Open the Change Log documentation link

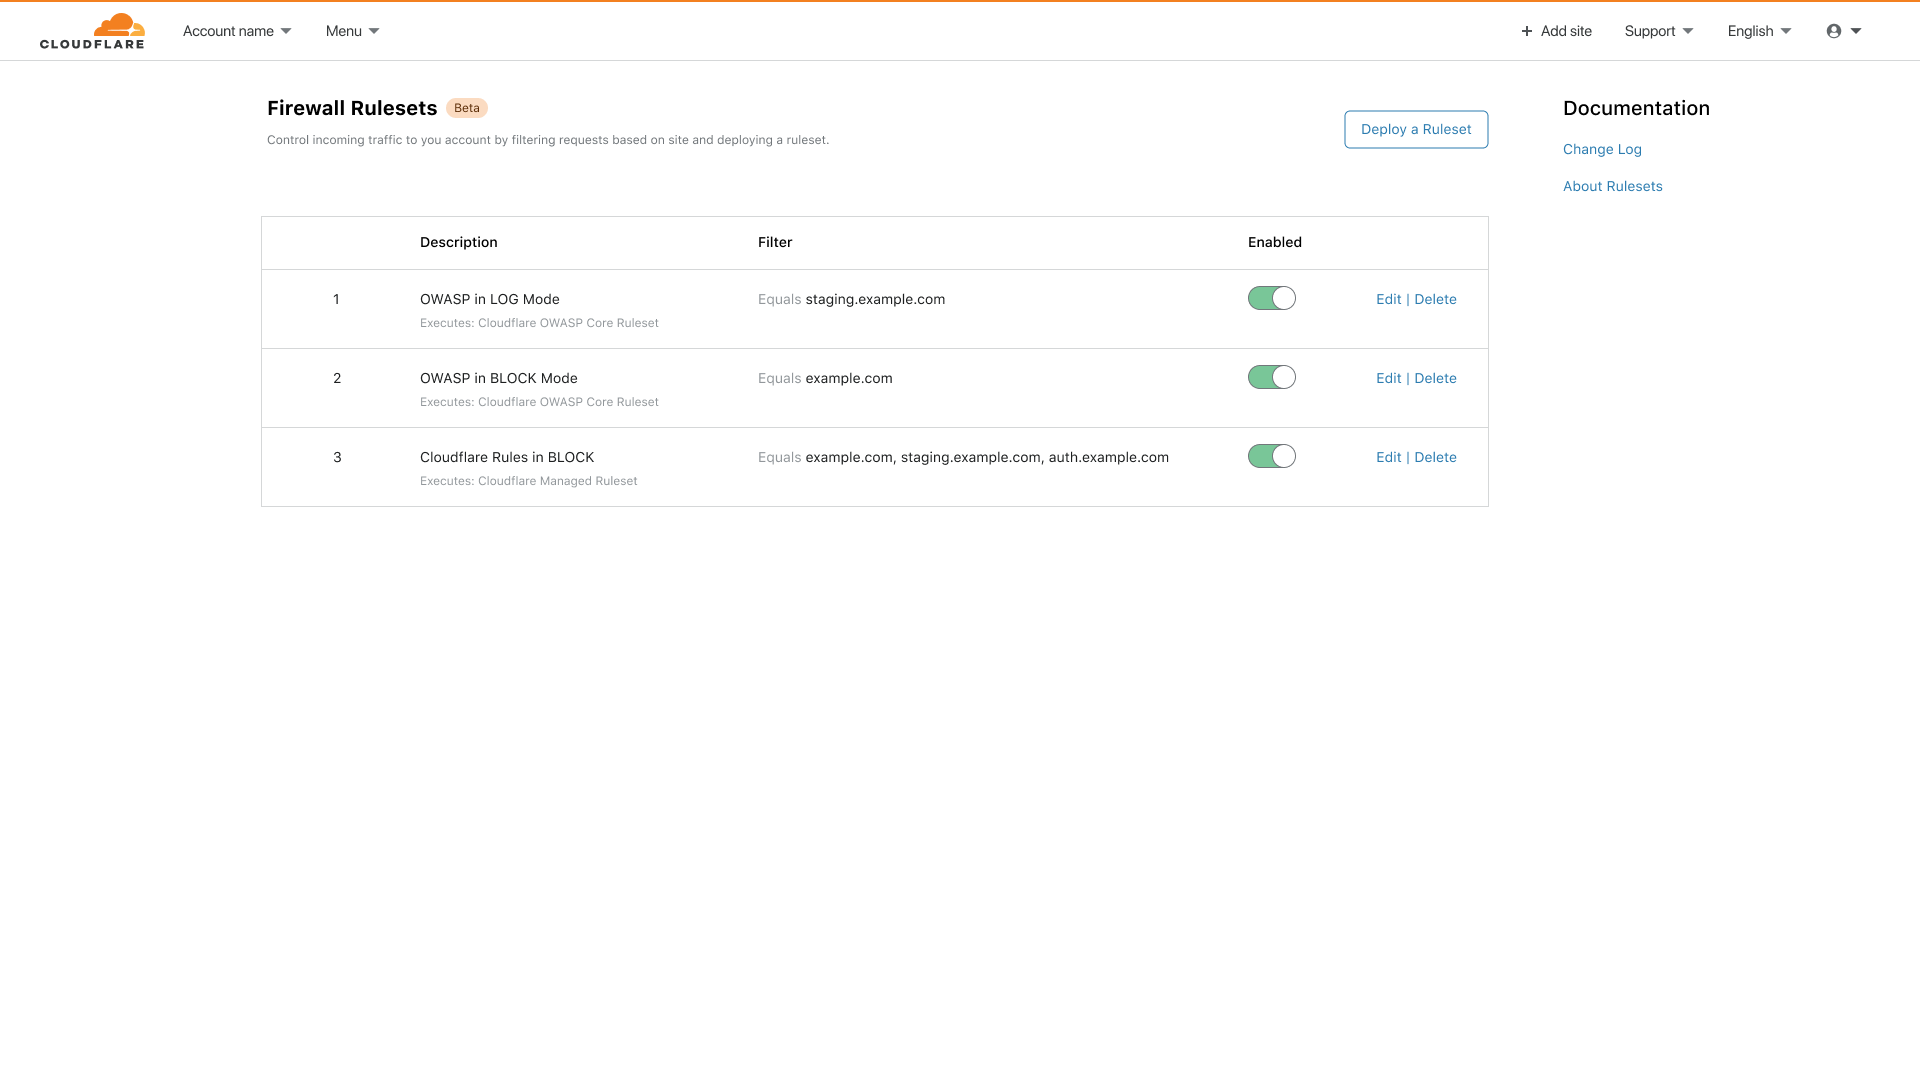pyautogui.click(x=1601, y=148)
